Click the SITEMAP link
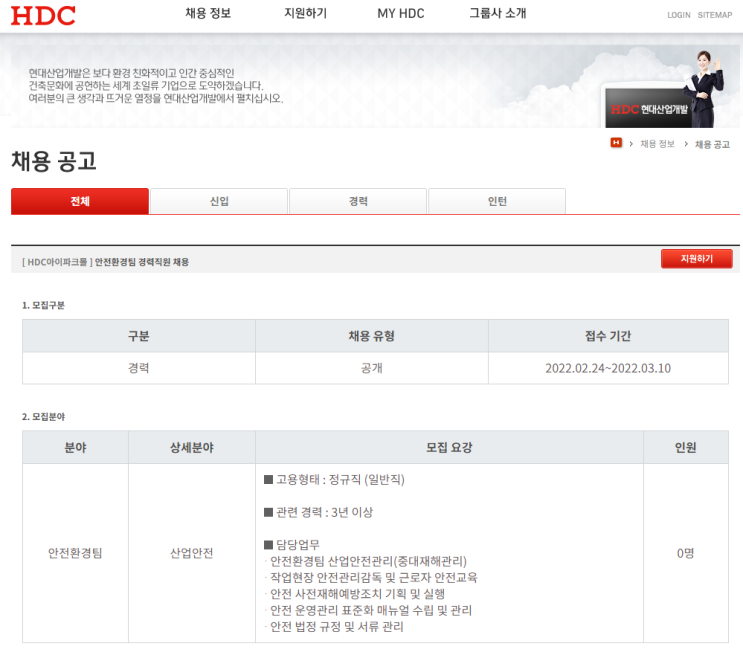The height and width of the screenshot is (655, 743). pos(715,15)
